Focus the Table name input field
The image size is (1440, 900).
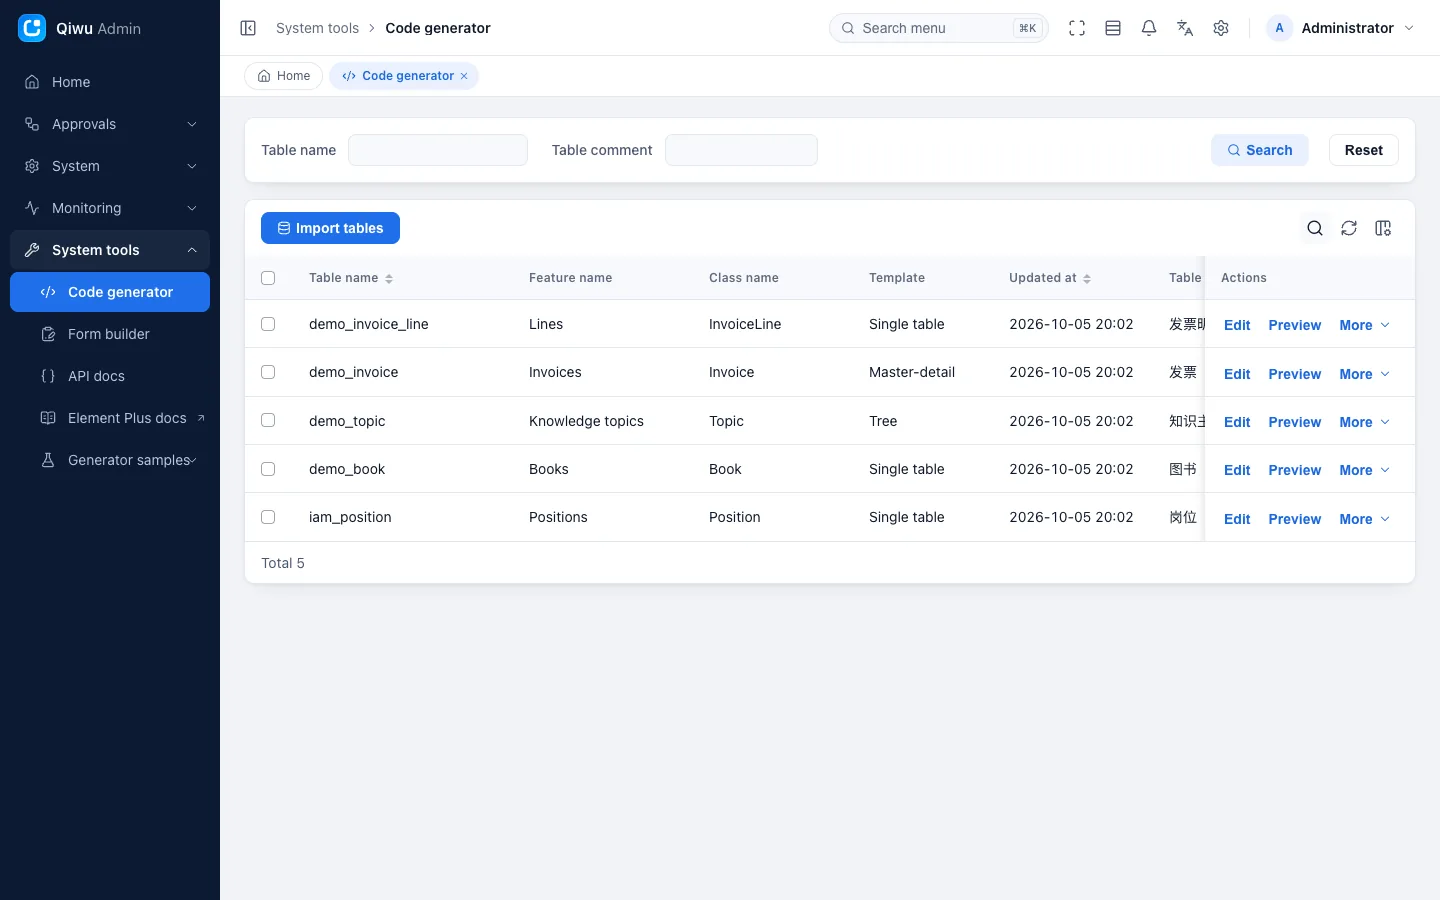(x=438, y=150)
